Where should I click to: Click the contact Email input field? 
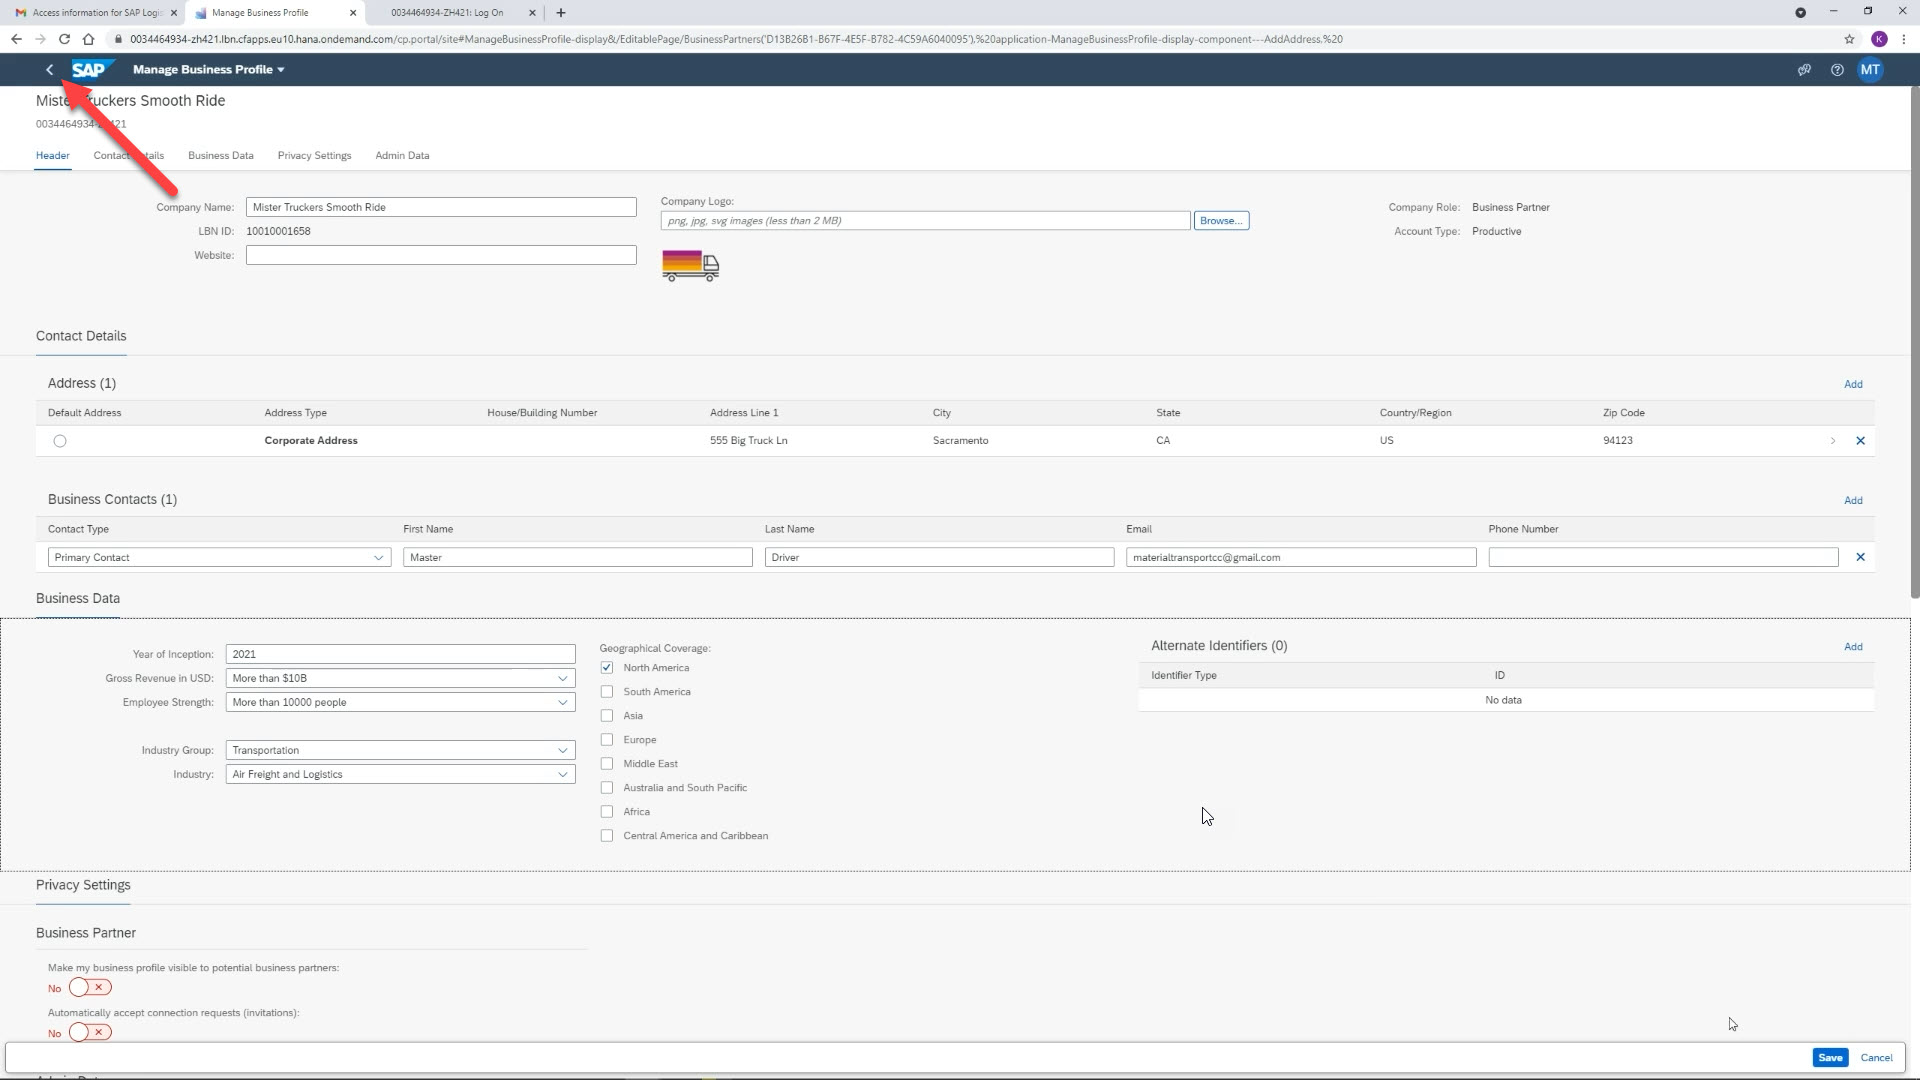[1301, 558]
